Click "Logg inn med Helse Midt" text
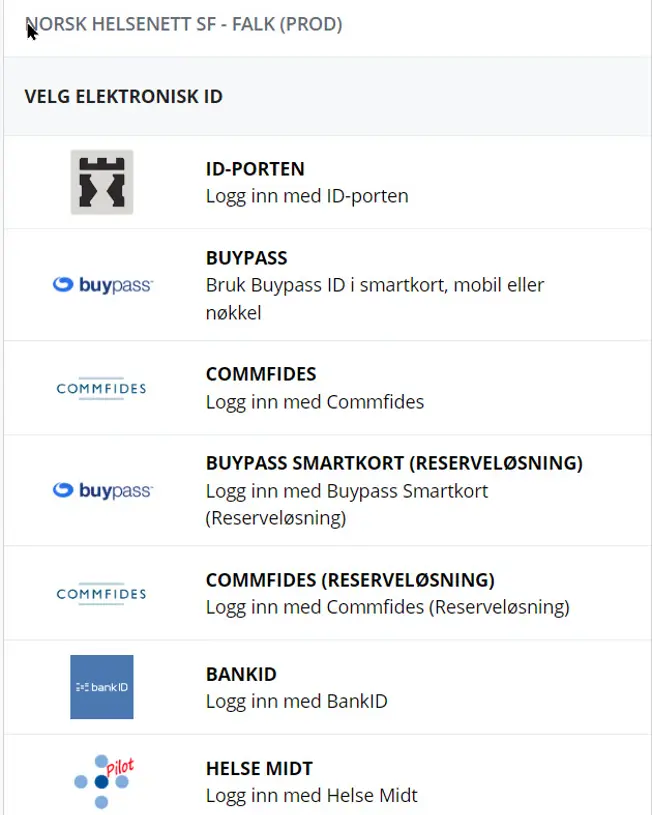 pyautogui.click(x=311, y=796)
